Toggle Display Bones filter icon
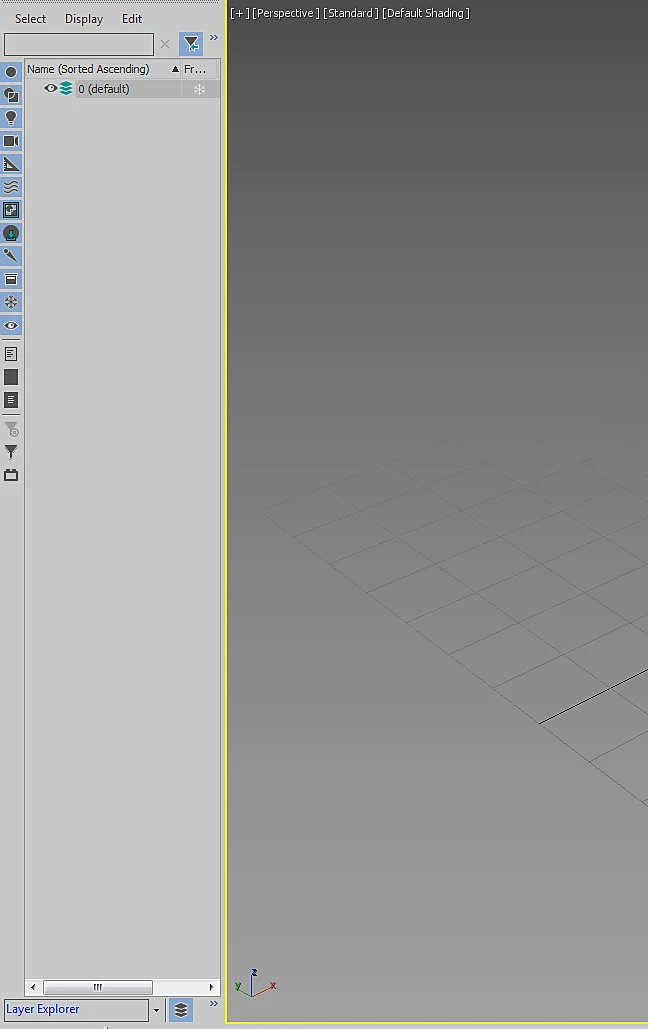This screenshot has height=1029, width=648. tap(11, 256)
